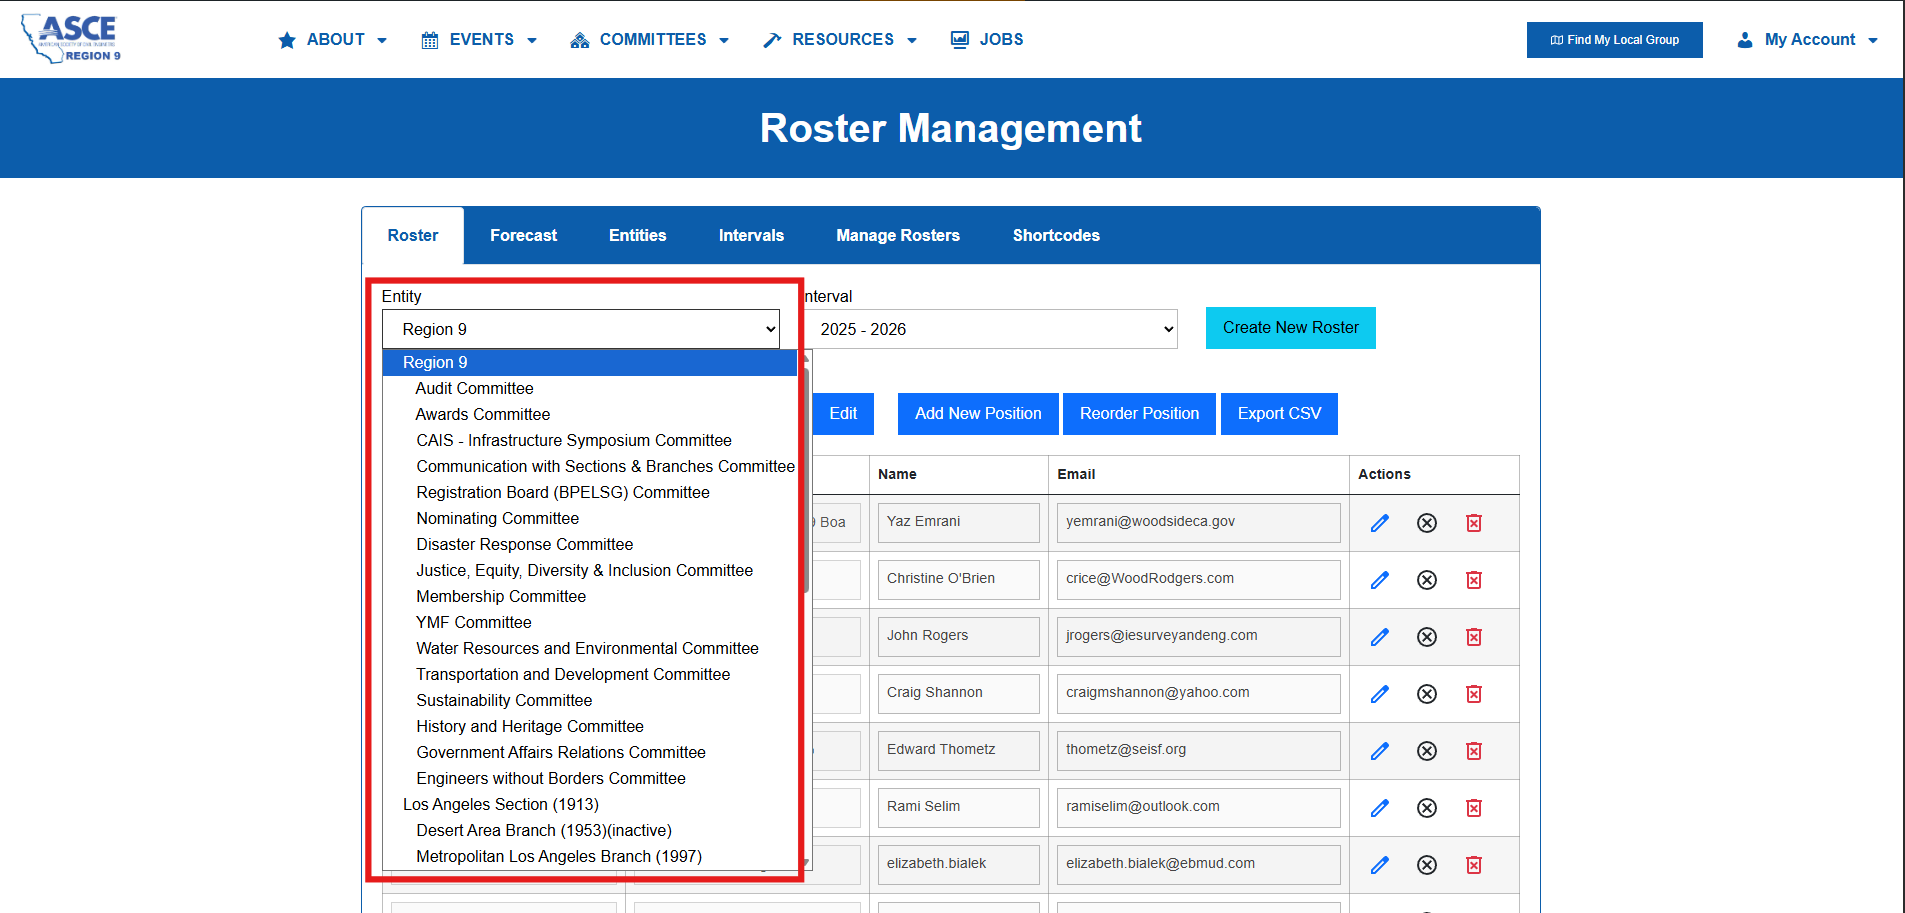Expand the RESOURCES navigation menu
Image resolution: width=1905 pixels, height=913 pixels.
840,40
